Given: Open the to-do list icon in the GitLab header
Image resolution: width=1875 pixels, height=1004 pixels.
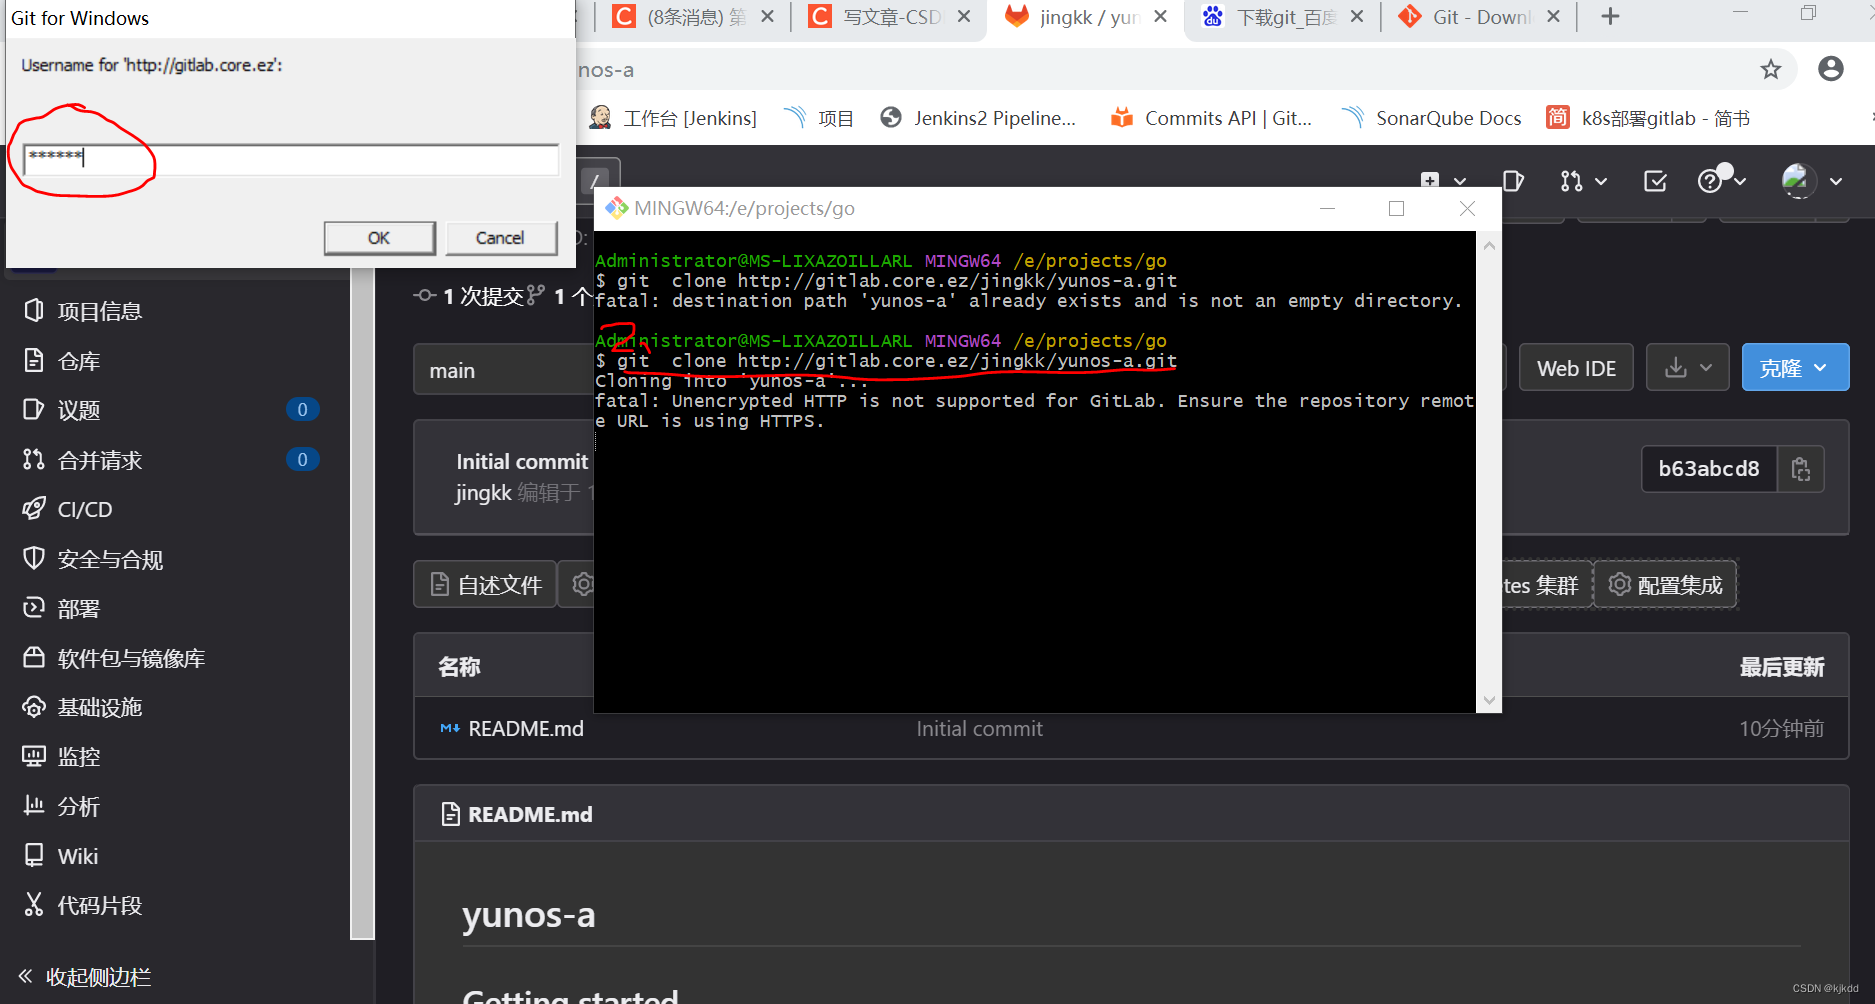Looking at the screenshot, I should click(1655, 181).
